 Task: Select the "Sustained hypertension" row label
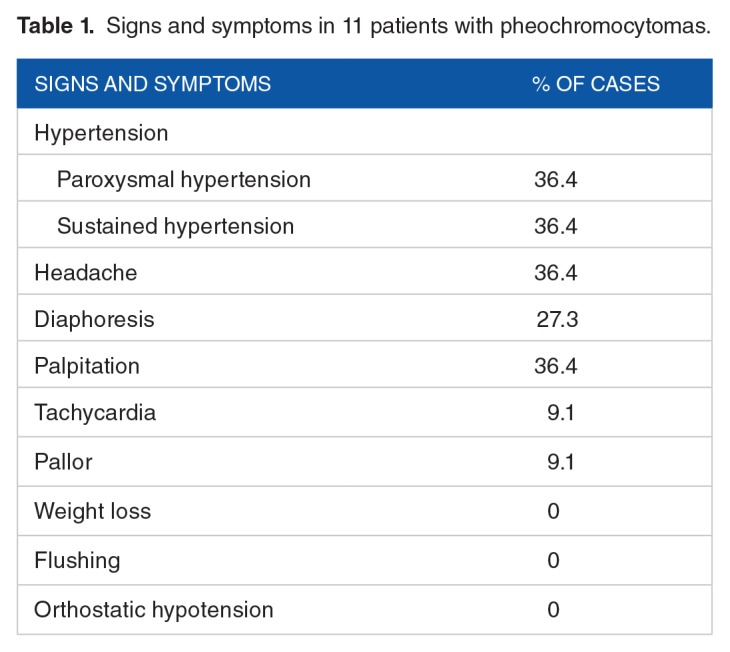tap(175, 226)
